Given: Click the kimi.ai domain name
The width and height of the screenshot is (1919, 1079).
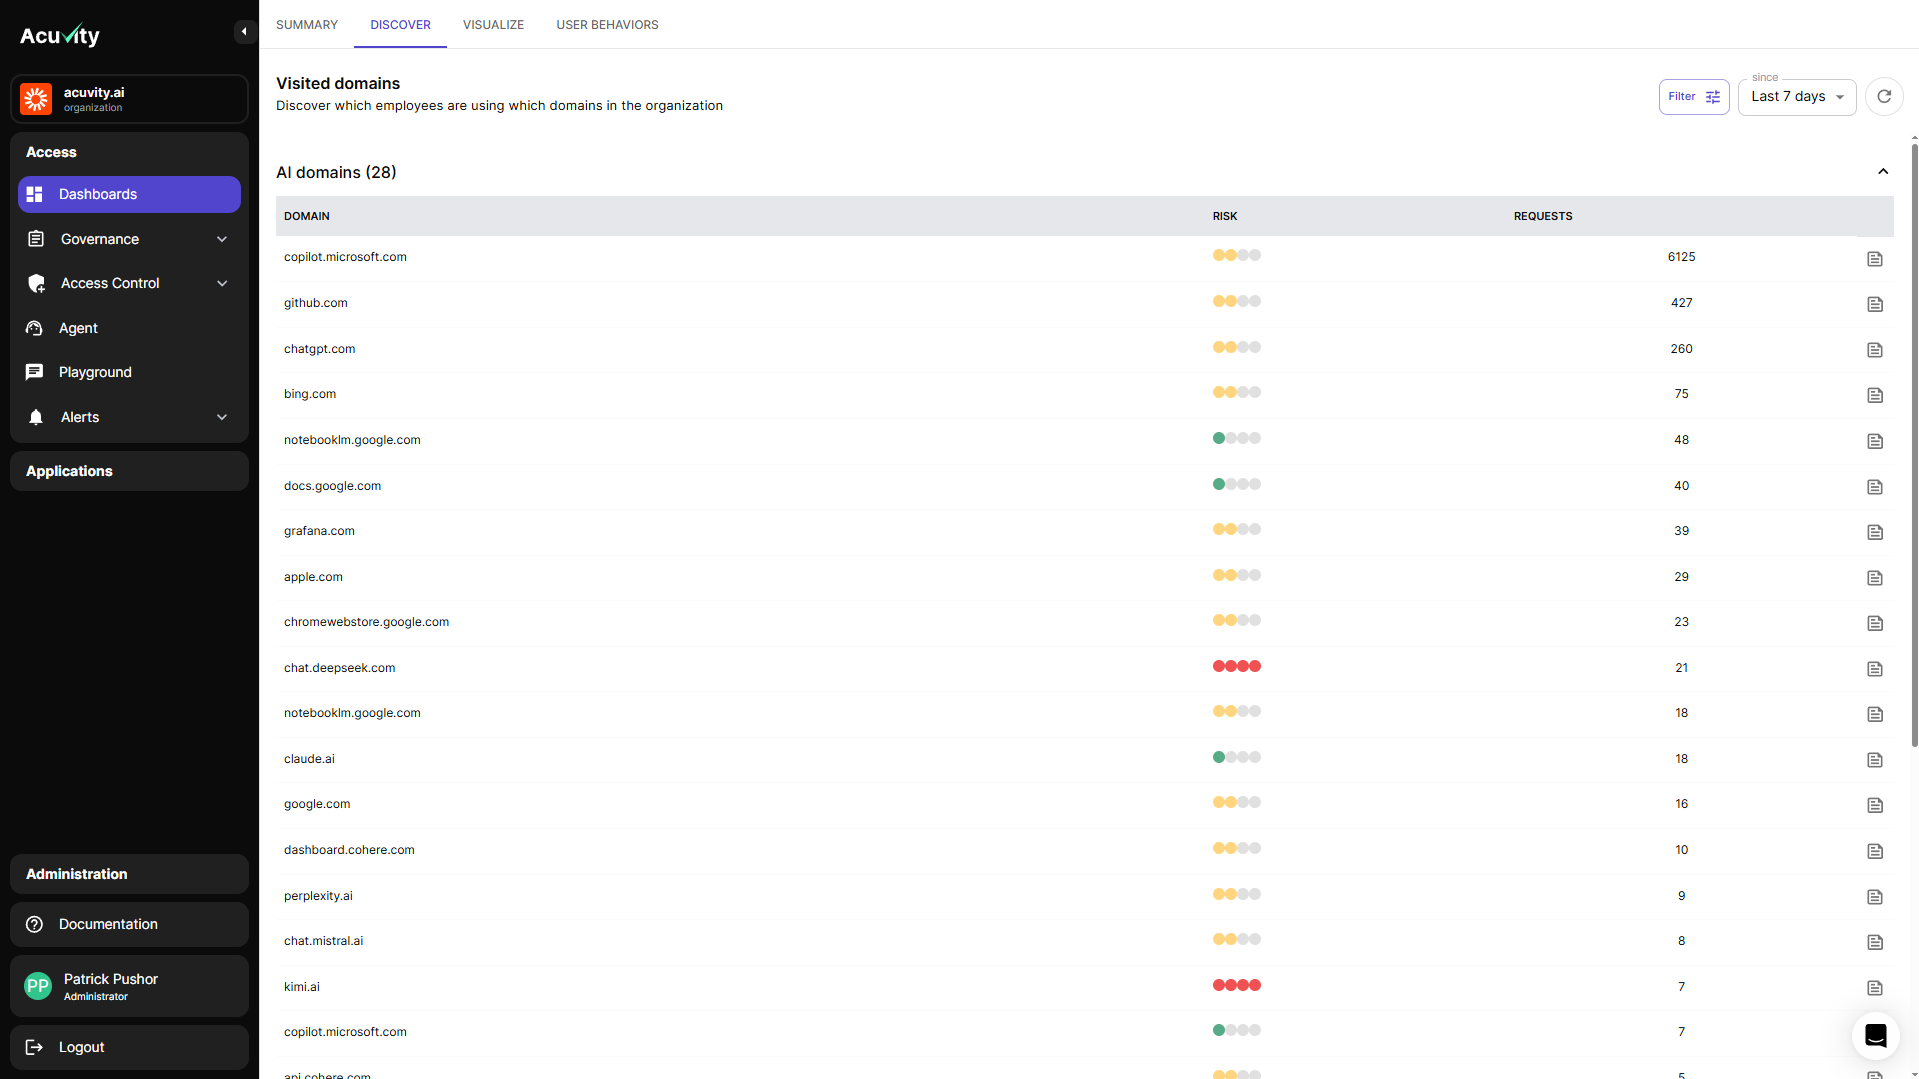Looking at the screenshot, I should coord(302,987).
